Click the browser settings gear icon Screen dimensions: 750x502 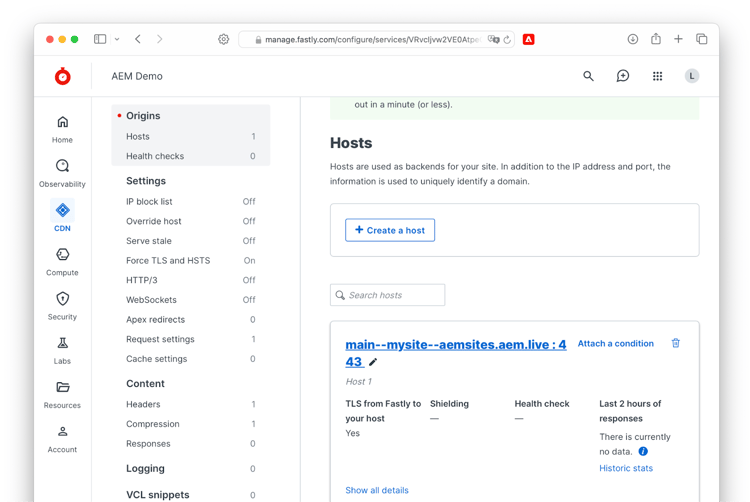coord(223,39)
